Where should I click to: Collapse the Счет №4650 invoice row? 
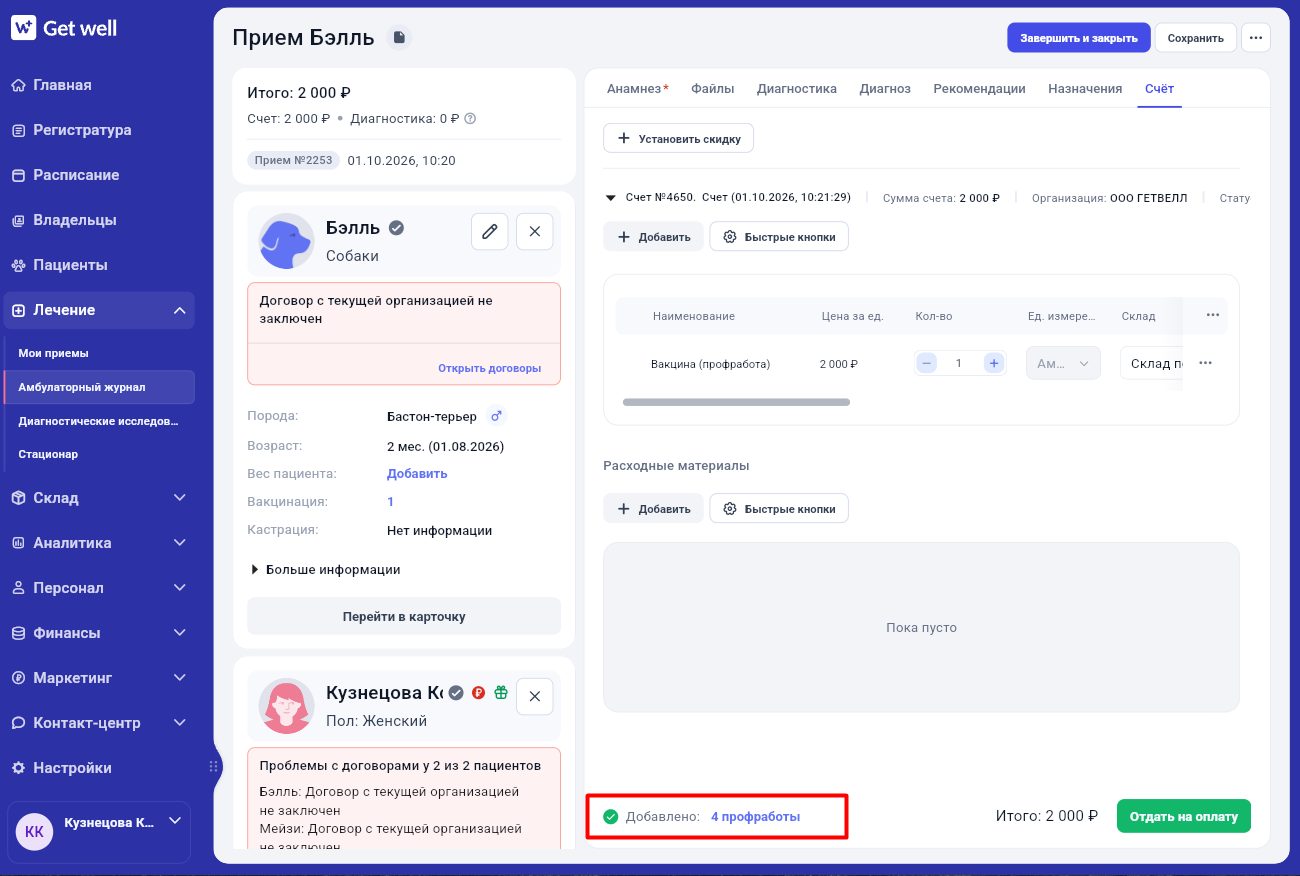pos(610,198)
